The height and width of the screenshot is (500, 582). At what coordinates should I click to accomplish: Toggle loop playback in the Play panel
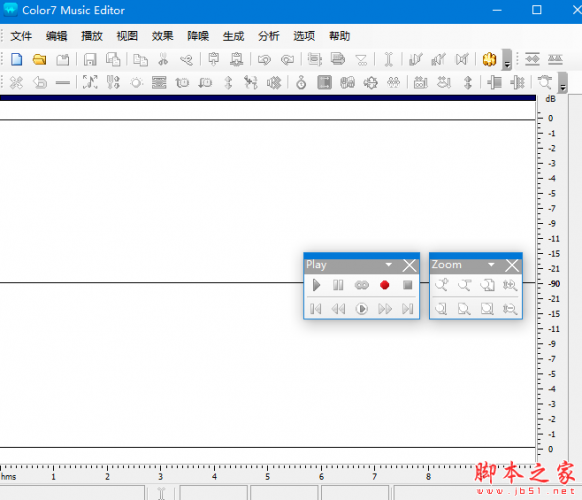pos(362,285)
